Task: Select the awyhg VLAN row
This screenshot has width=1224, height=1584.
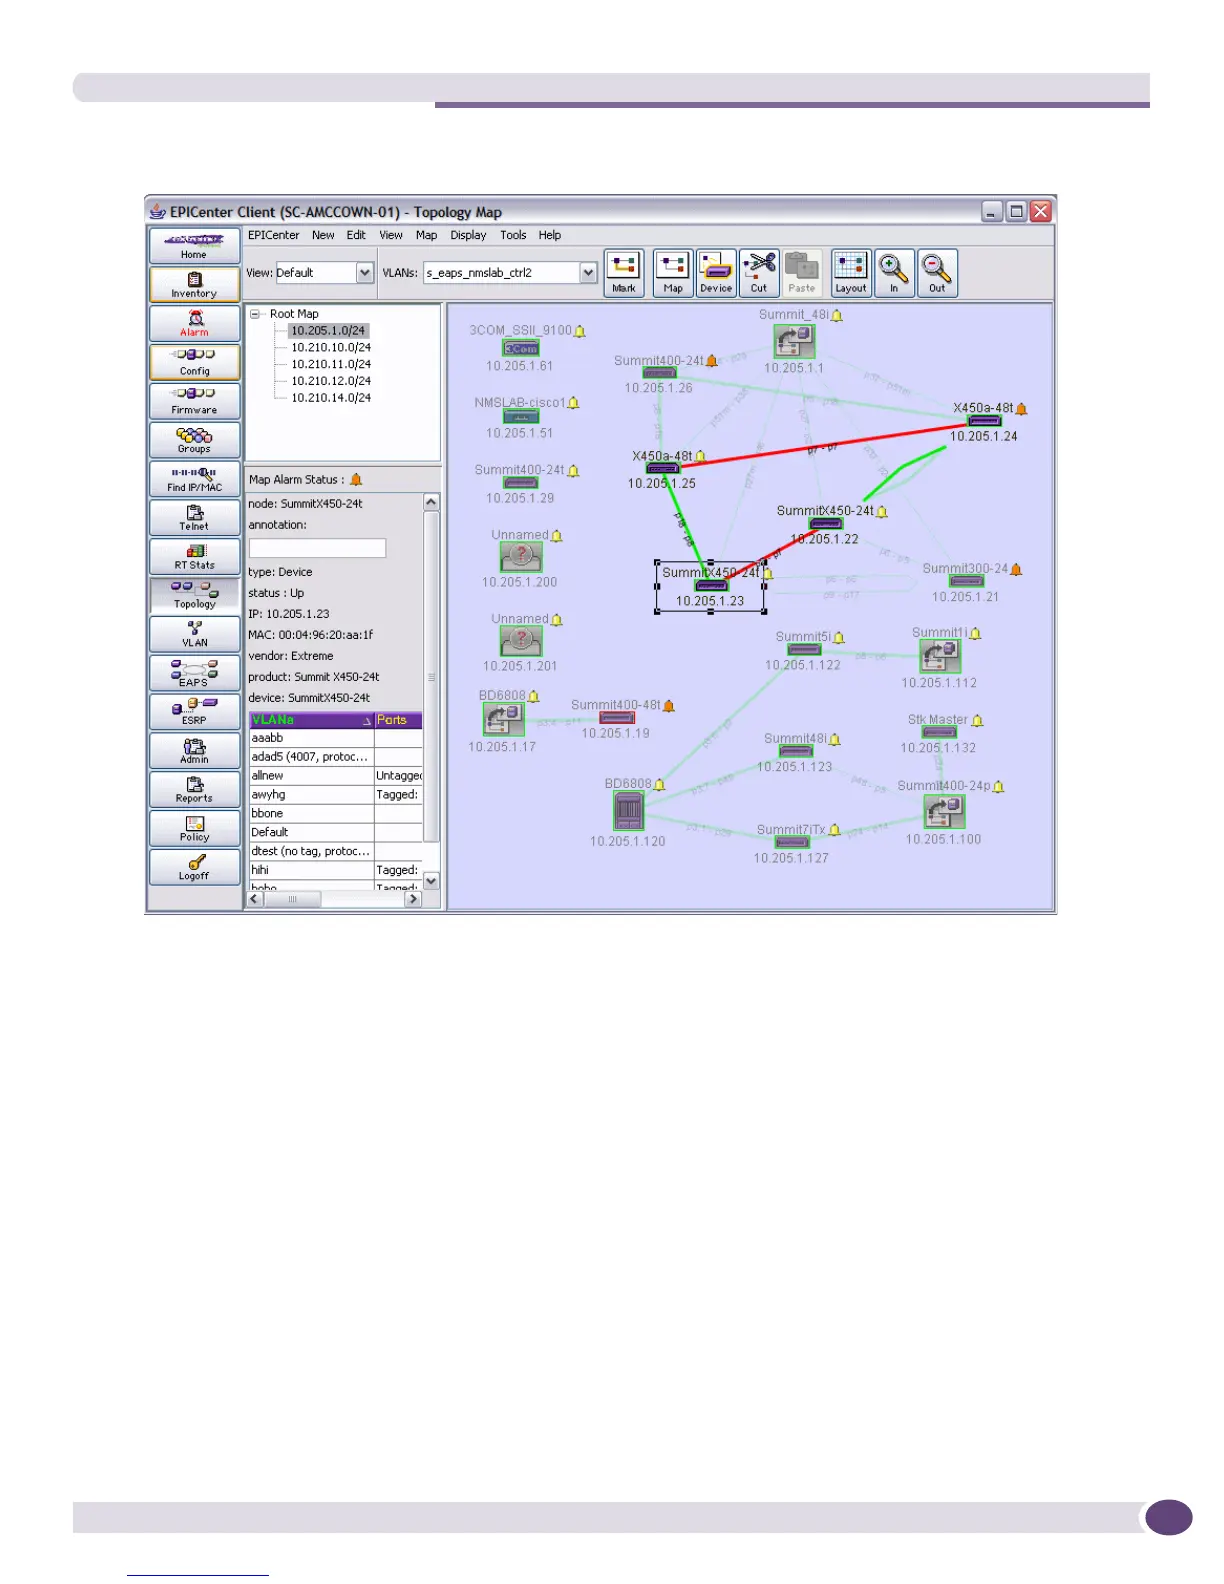Action: [x=336, y=795]
